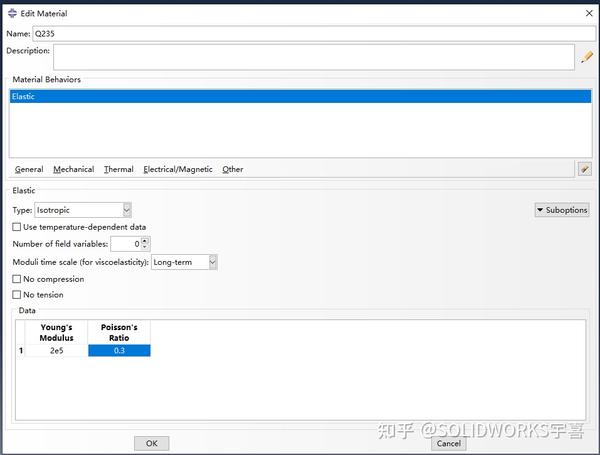Select the Poisson's Ratio cell 0.3
The width and height of the screenshot is (600, 455).
pyautogui.click(x=119, y=351)
